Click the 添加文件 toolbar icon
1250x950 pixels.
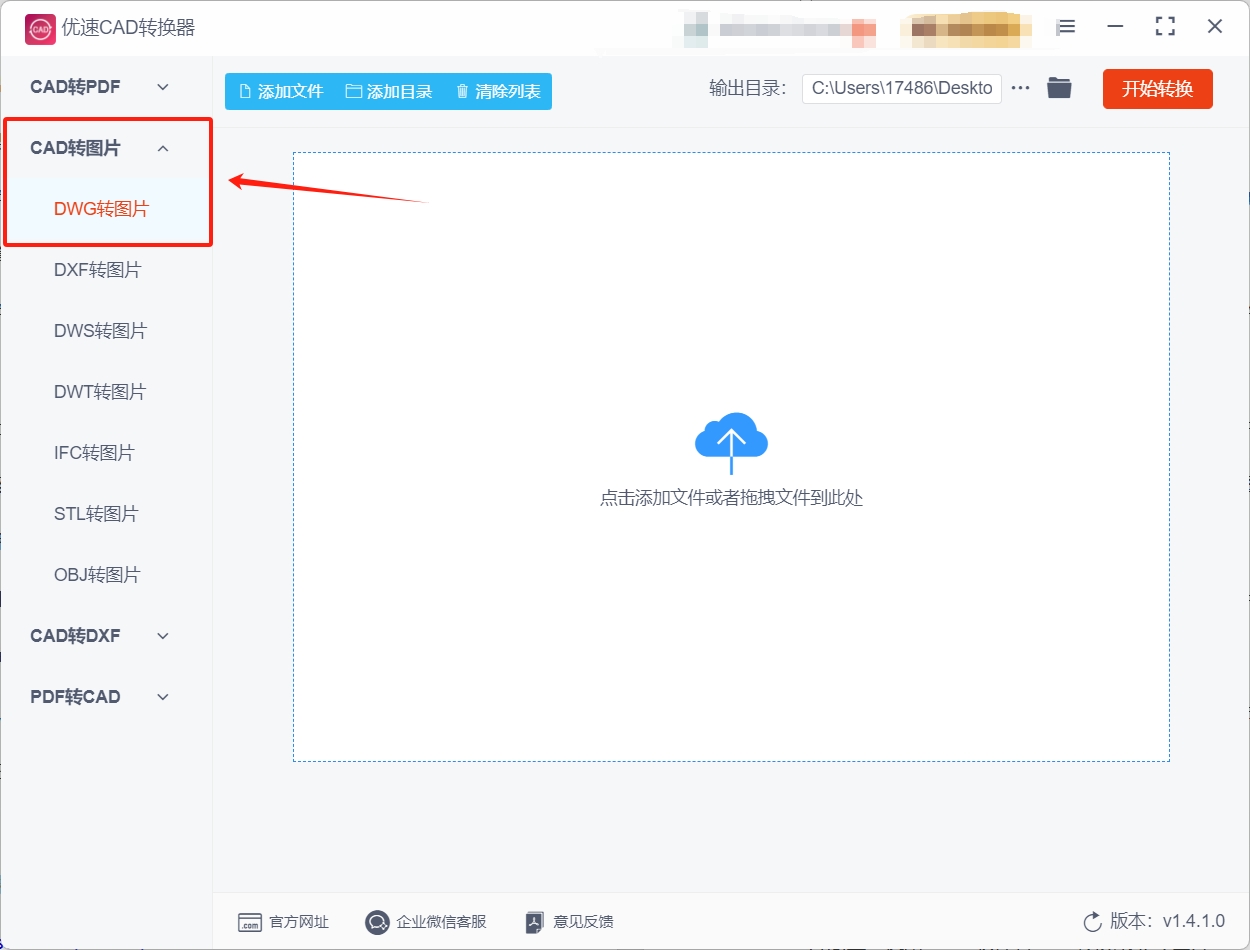coord(245,90)
